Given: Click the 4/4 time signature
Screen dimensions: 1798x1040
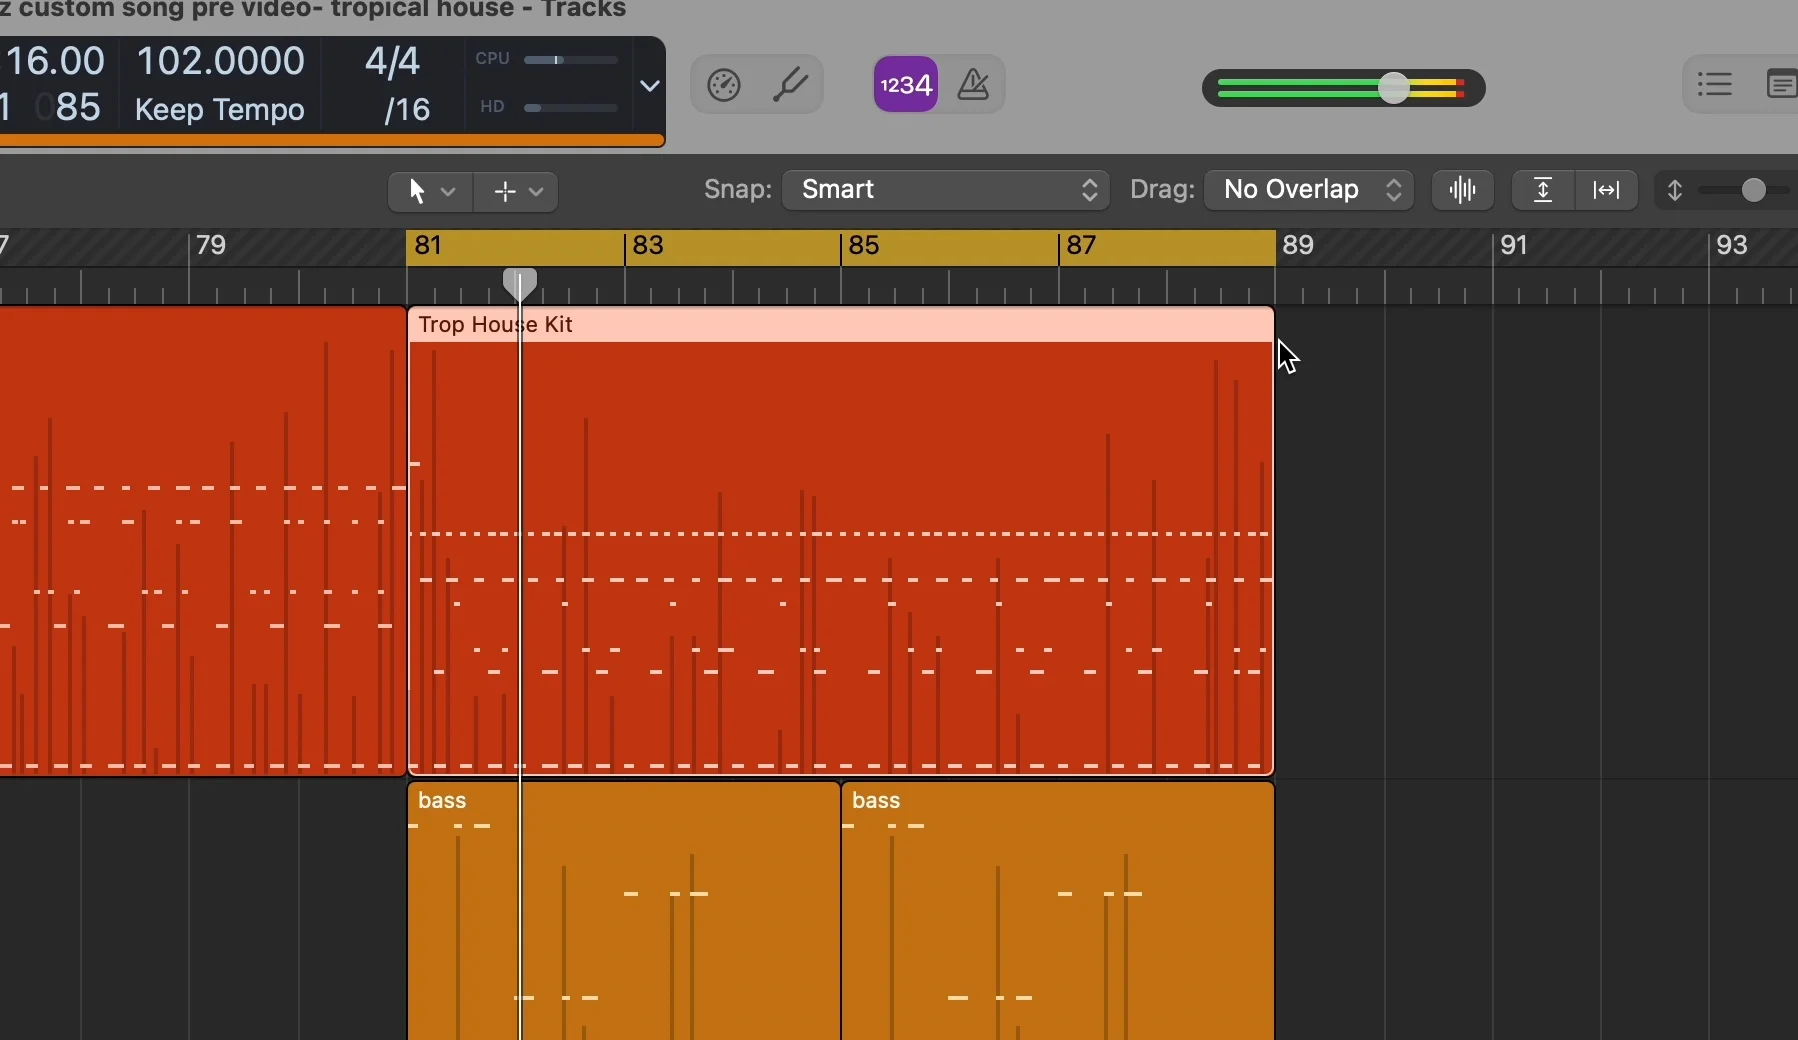Looking at the screenshot, I should 392,60.
